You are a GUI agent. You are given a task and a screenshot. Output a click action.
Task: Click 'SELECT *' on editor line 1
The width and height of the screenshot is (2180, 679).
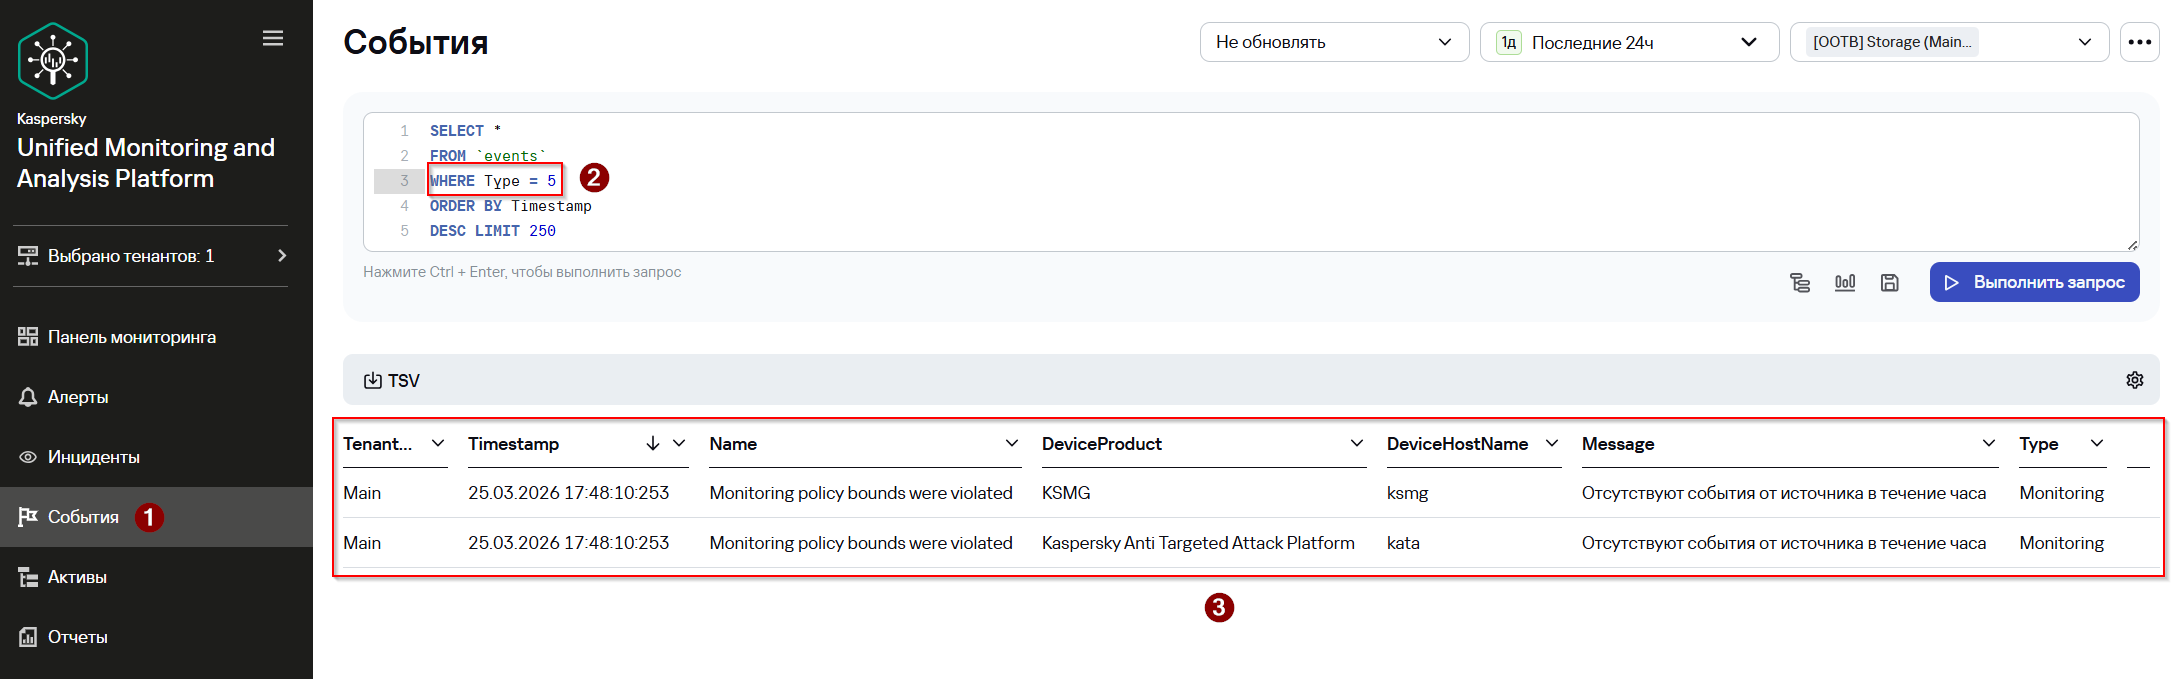click(466, 131)
